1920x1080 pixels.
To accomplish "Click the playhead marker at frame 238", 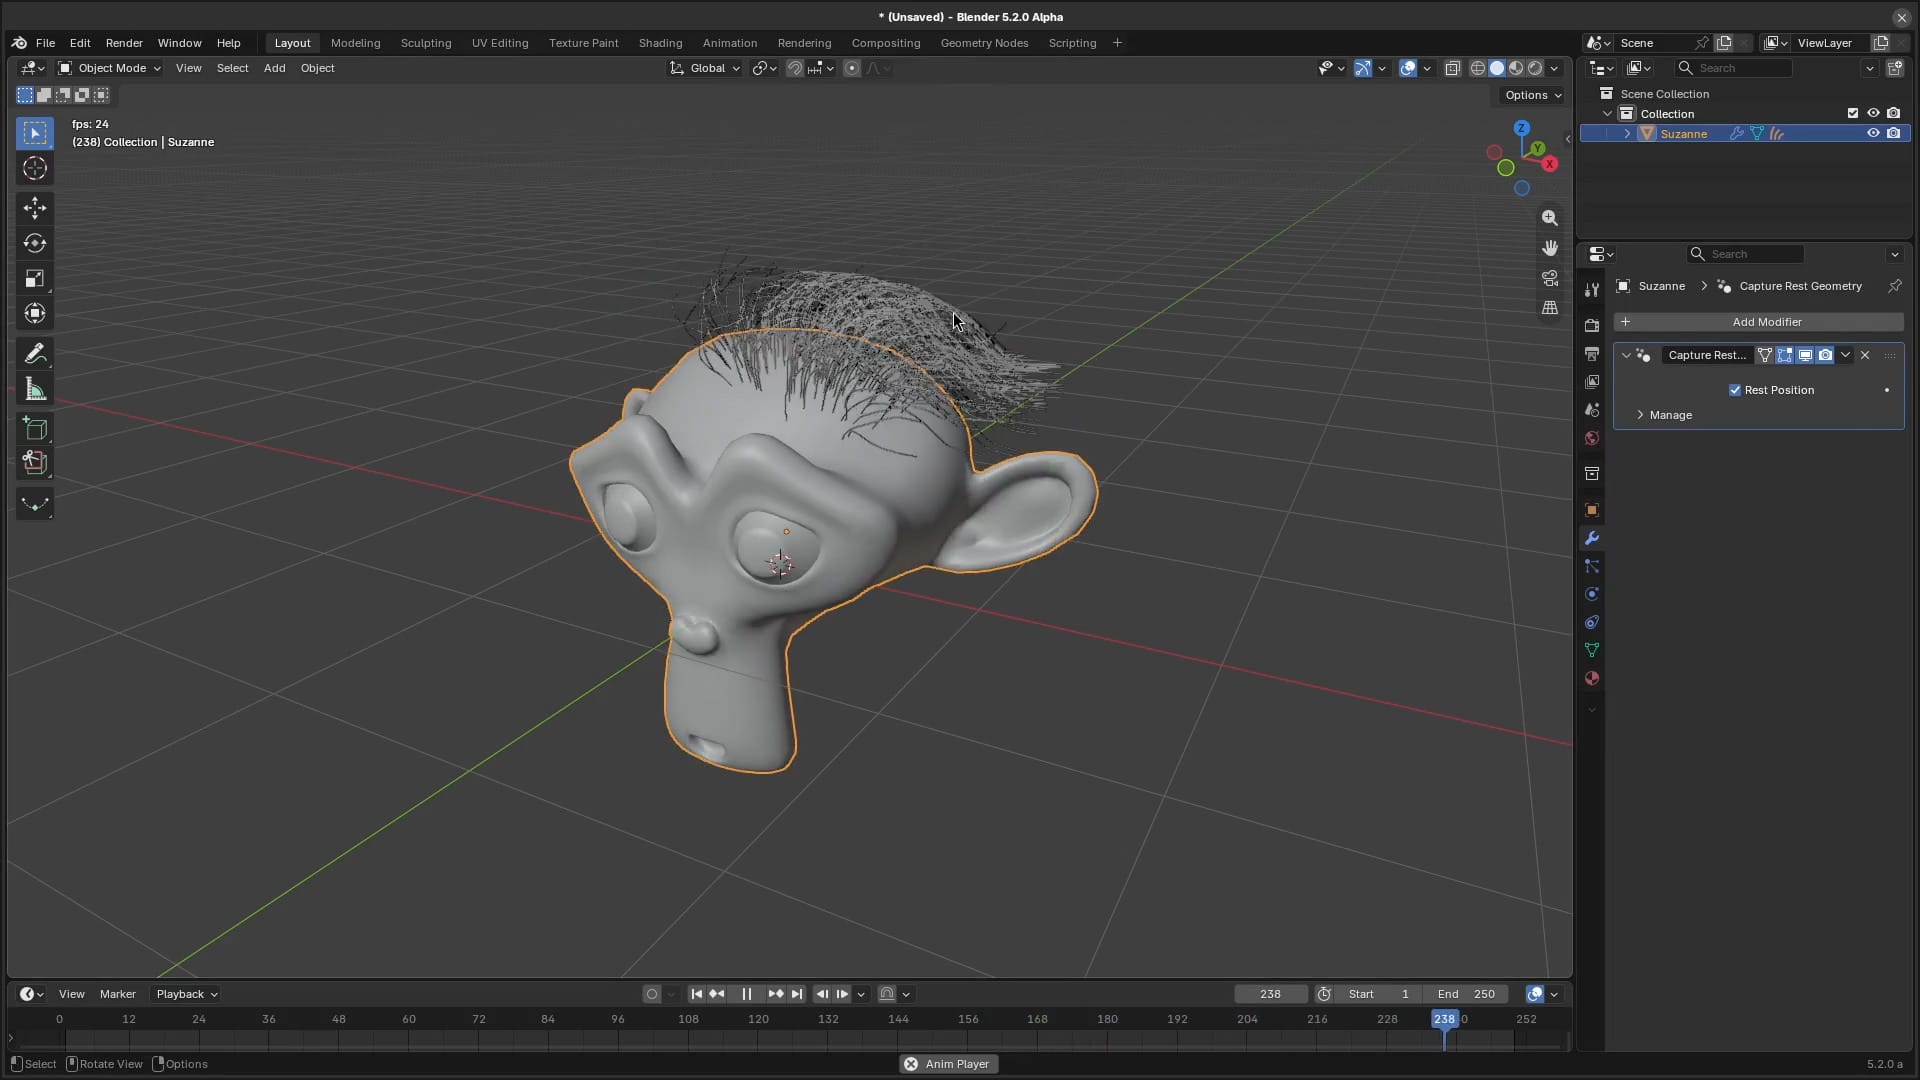I will (x=1444, y=1019).
